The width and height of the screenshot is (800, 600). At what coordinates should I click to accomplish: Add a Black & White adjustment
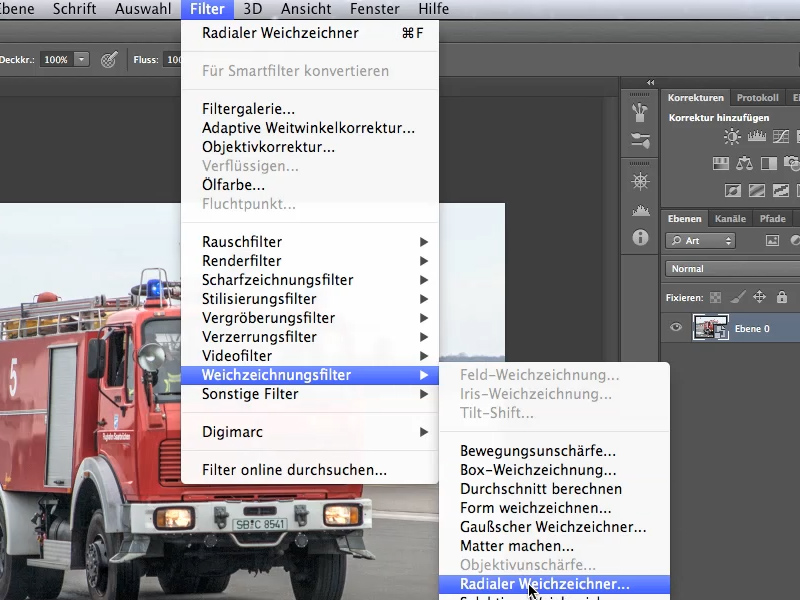pos(769,164)
